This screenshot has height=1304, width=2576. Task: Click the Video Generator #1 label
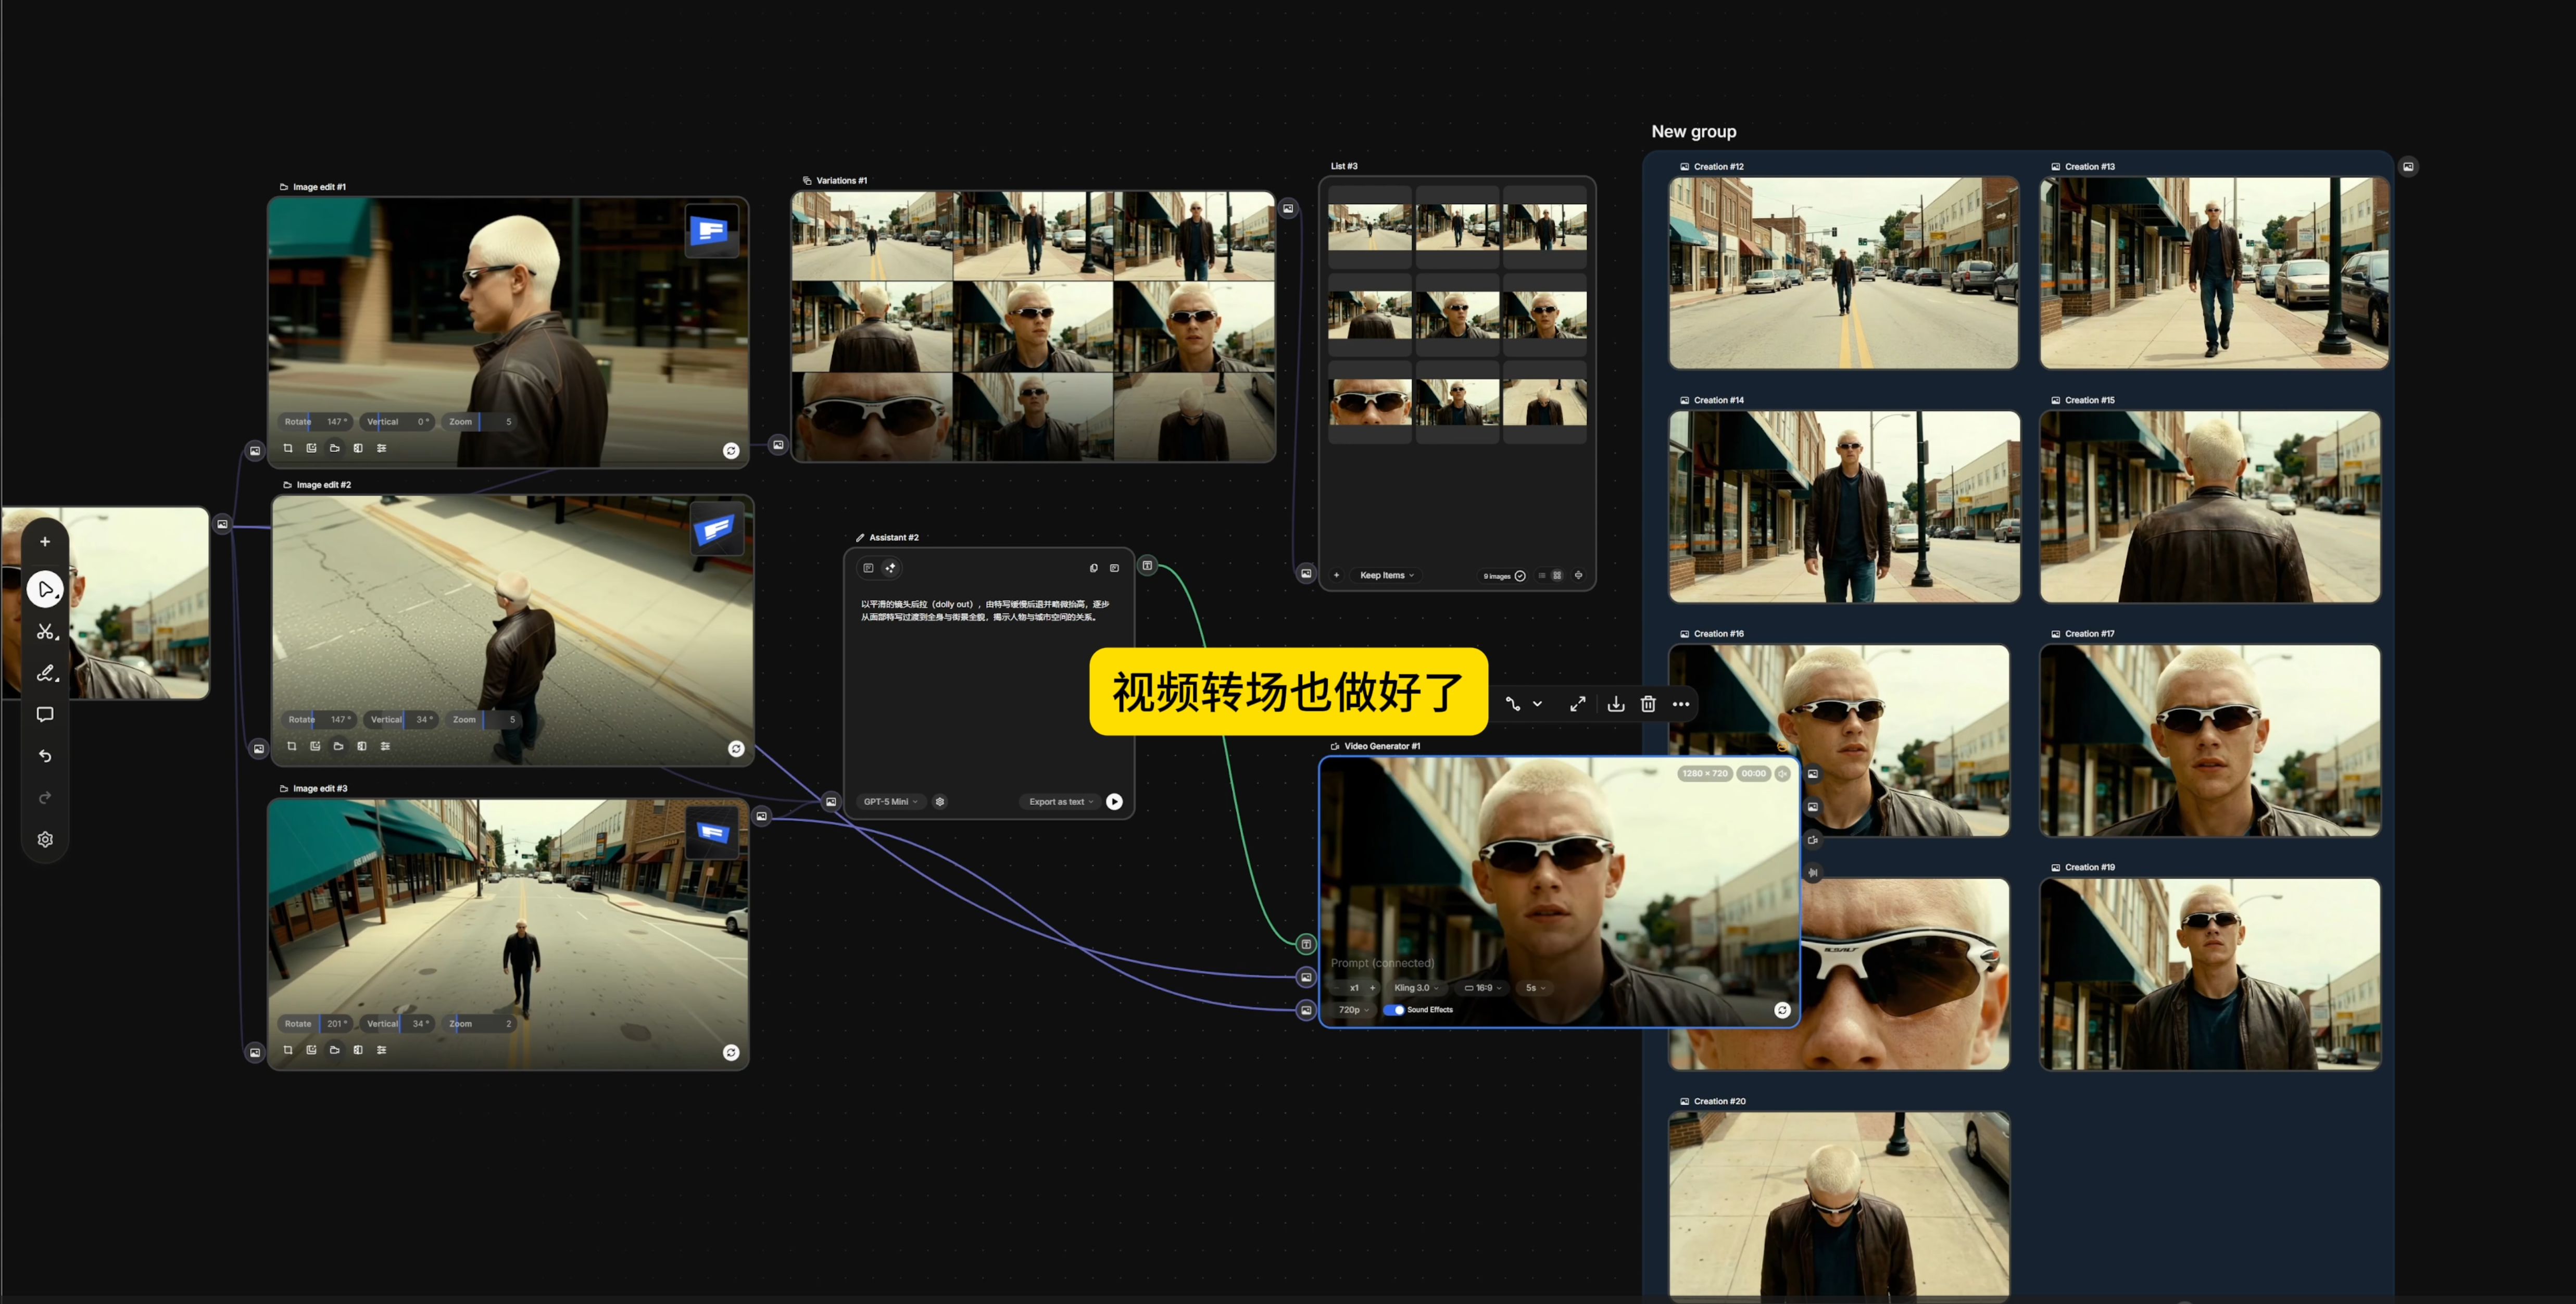[x=1381, y=746]
